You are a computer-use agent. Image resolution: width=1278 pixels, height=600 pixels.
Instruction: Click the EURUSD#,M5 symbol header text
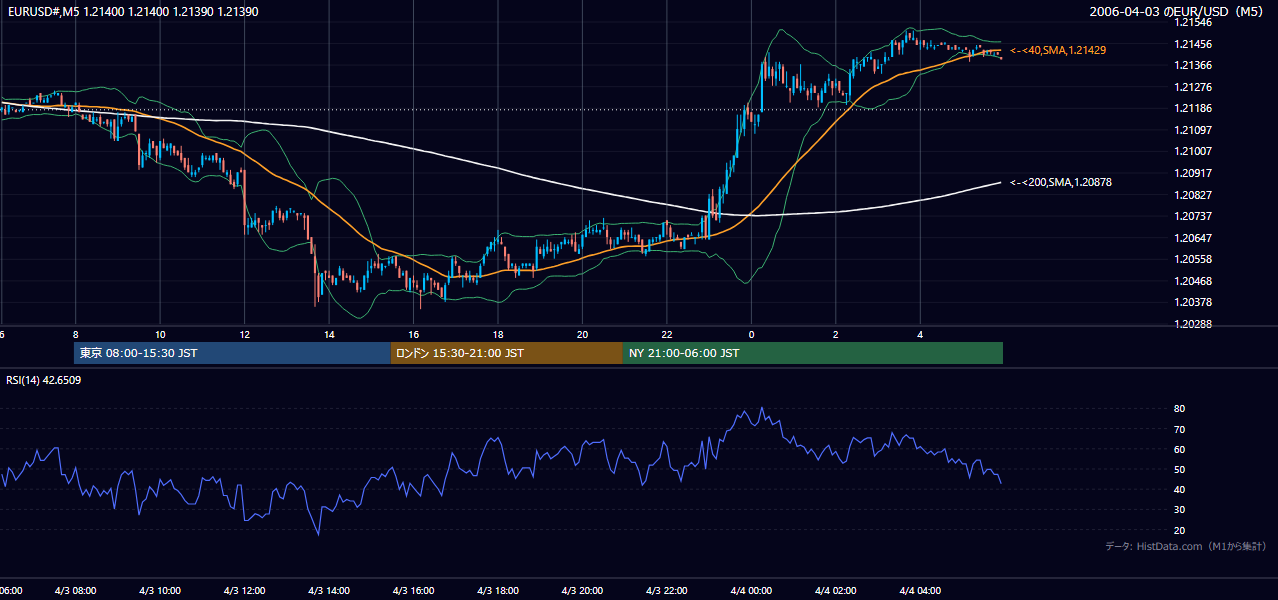[x=131, y=12]
